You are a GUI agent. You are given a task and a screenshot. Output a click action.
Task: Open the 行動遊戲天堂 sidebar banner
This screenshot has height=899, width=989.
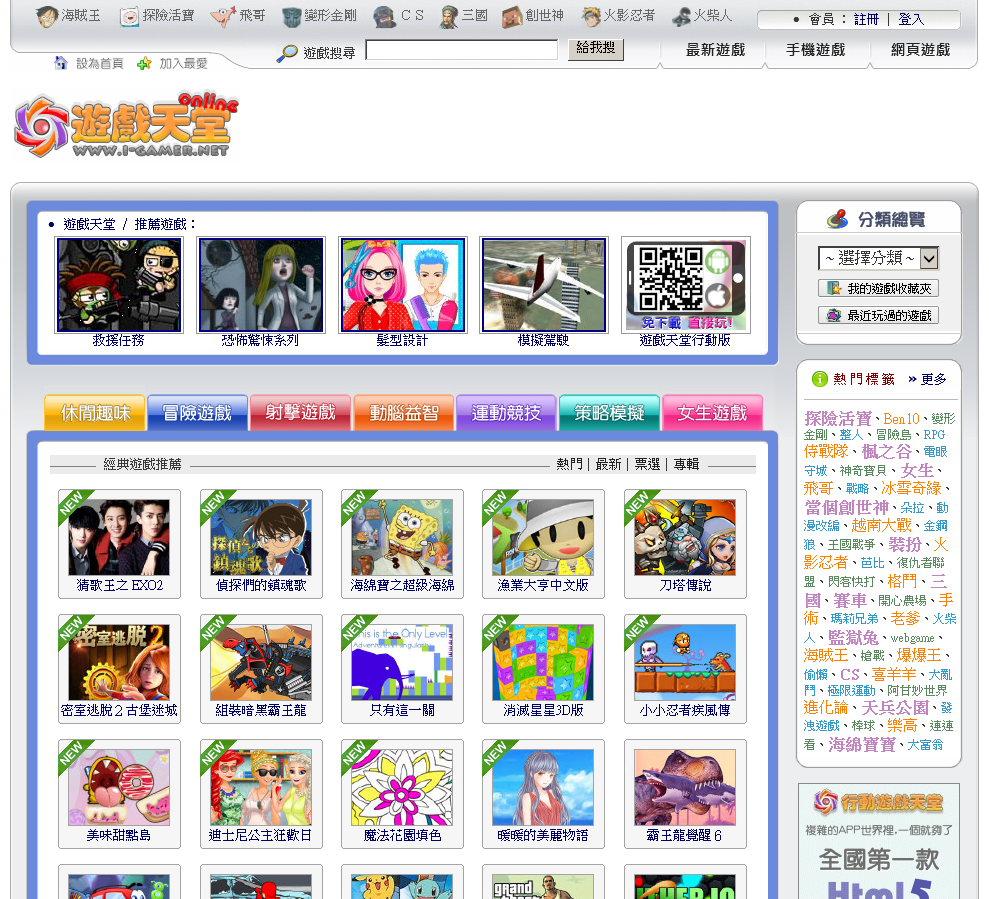click(x=879, y=841)
